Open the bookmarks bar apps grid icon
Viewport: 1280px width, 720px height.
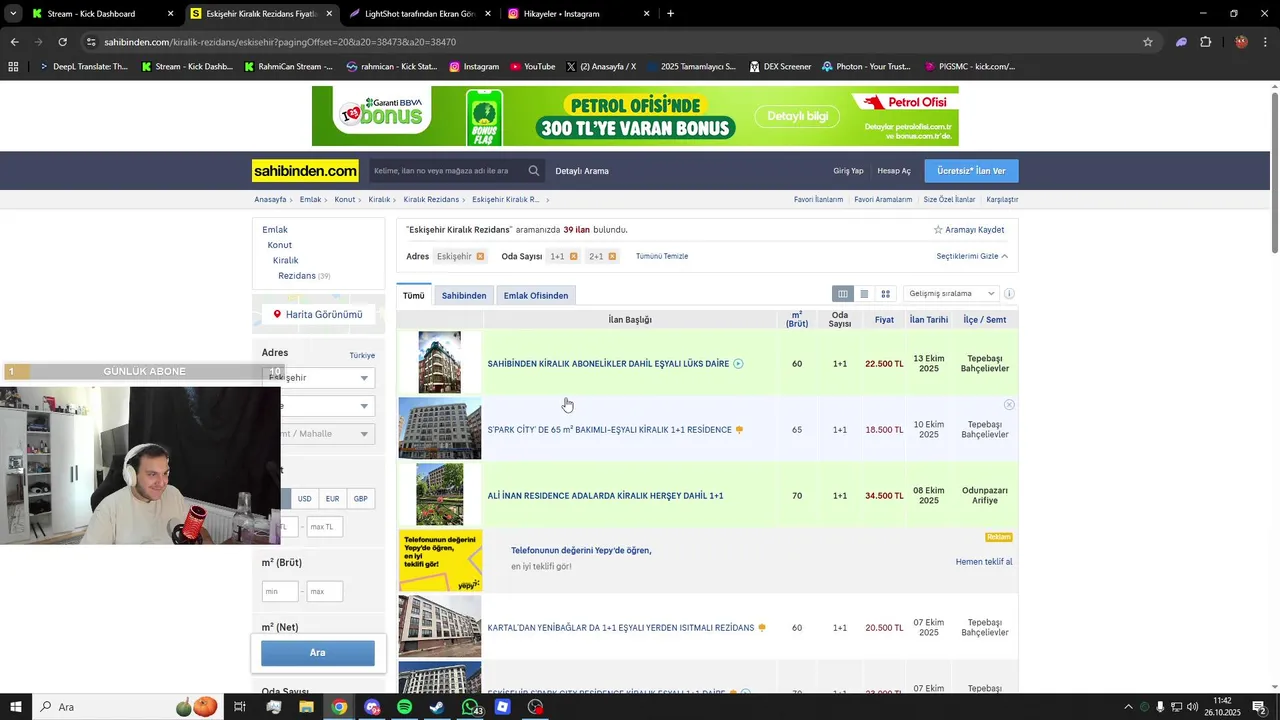click(13, 67)
